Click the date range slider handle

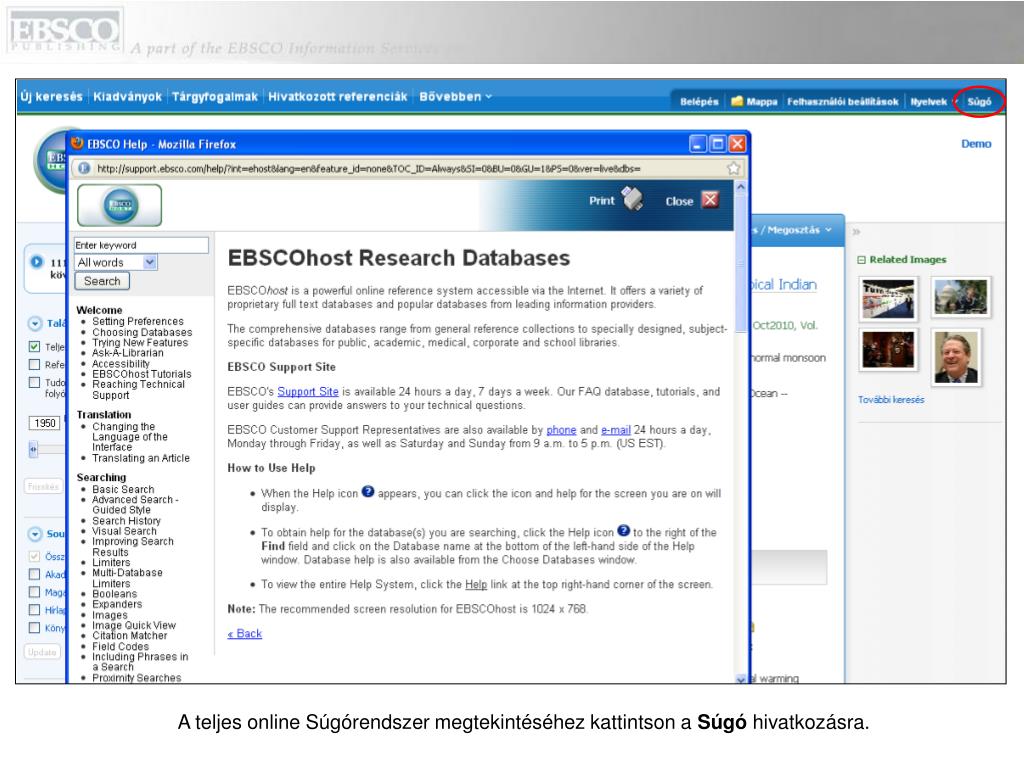33,449
